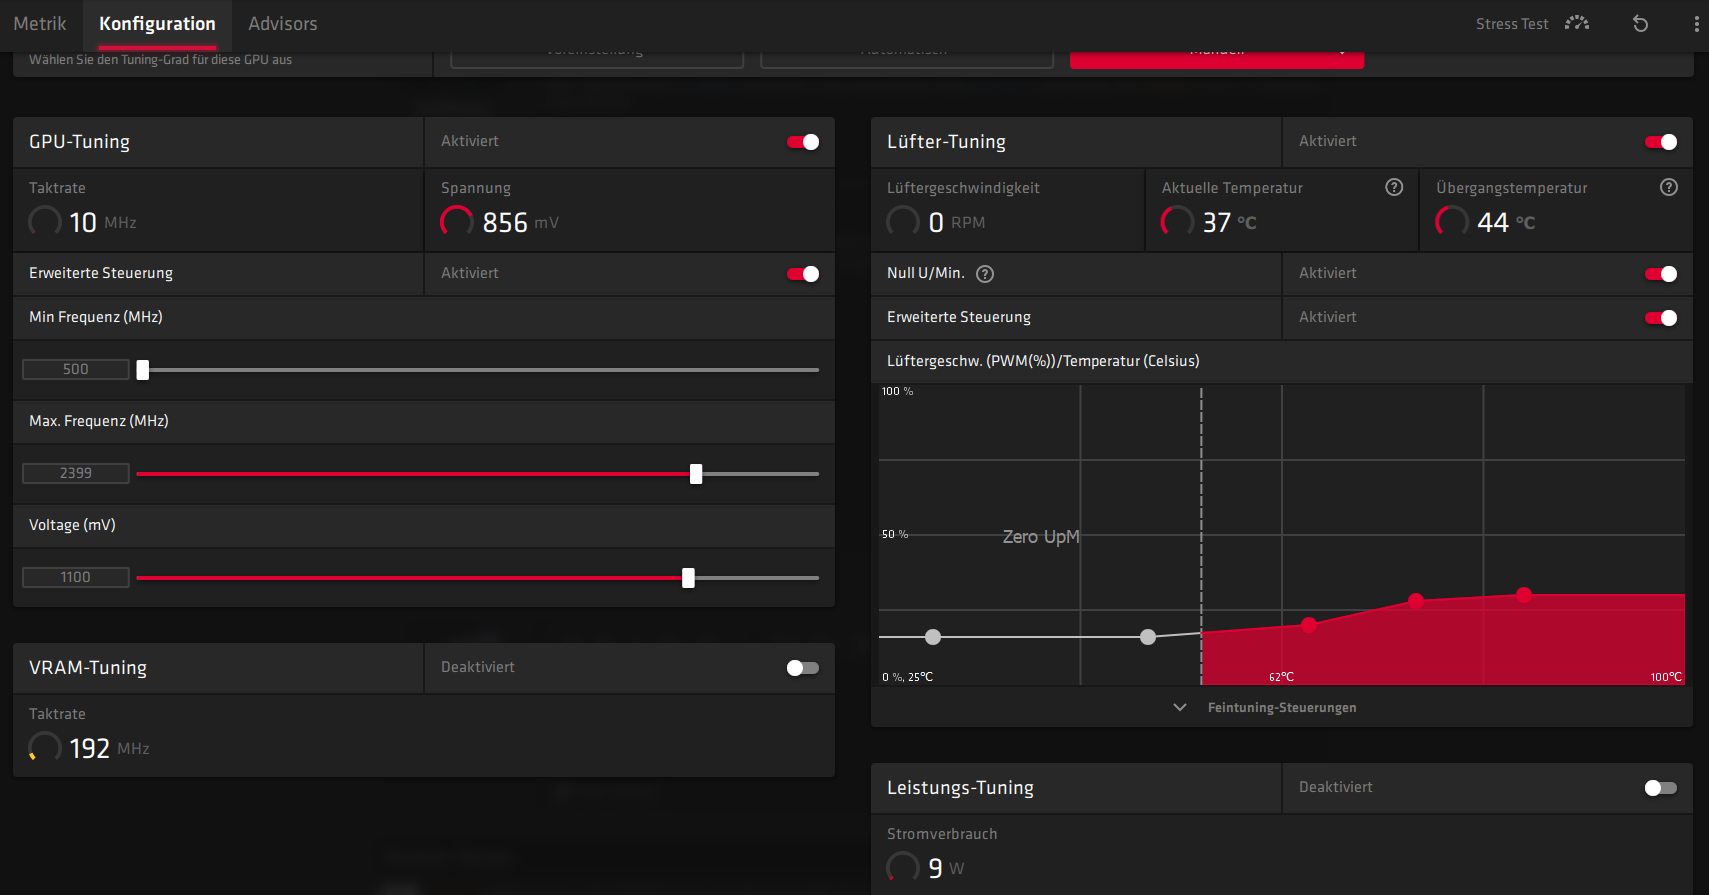Select the rightmost red fan curve point
The width and height of the screenshot is (1709, 895).
tap(1524, 595)
